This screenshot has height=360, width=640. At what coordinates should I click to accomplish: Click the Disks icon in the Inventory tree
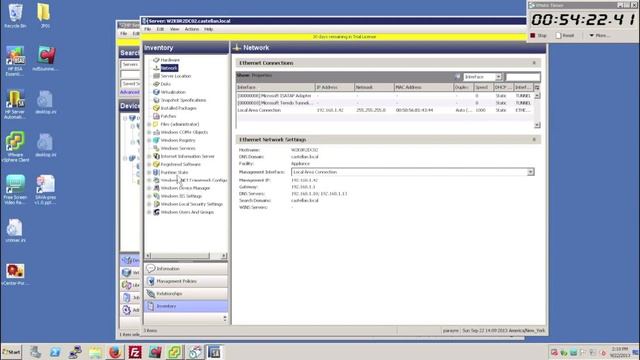click(156, 84)
